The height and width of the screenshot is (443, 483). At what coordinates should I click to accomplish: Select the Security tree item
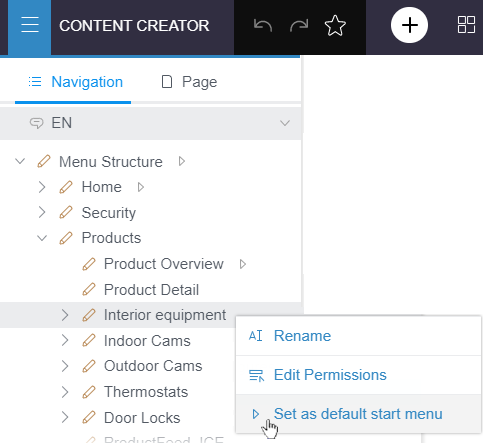109,213
